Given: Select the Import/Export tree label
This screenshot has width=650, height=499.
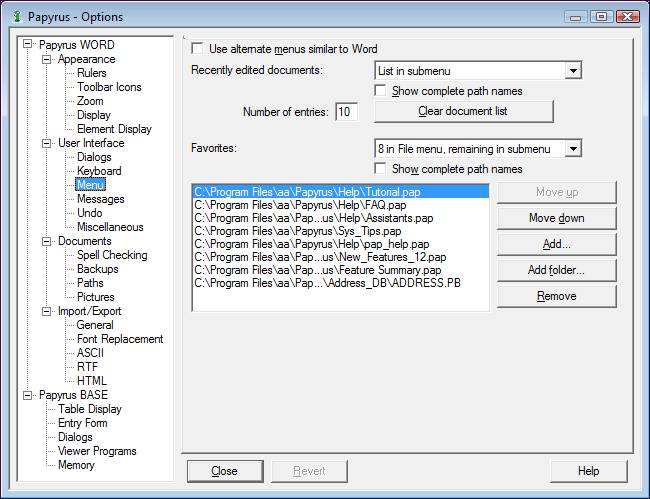Looking at the screenshot, I should 90,311.
